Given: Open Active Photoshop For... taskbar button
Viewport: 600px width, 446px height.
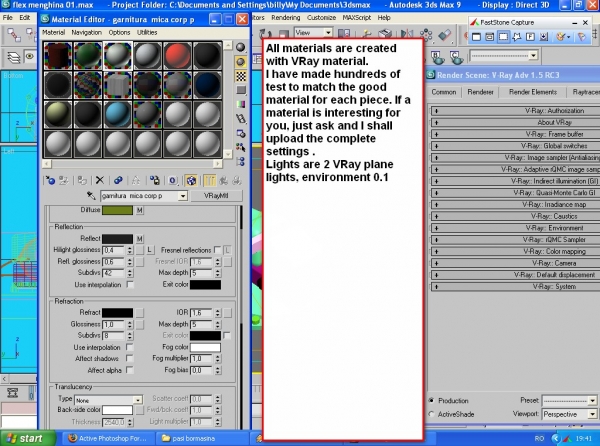Looking at the screenshot, I should click(x=107, y=438).
